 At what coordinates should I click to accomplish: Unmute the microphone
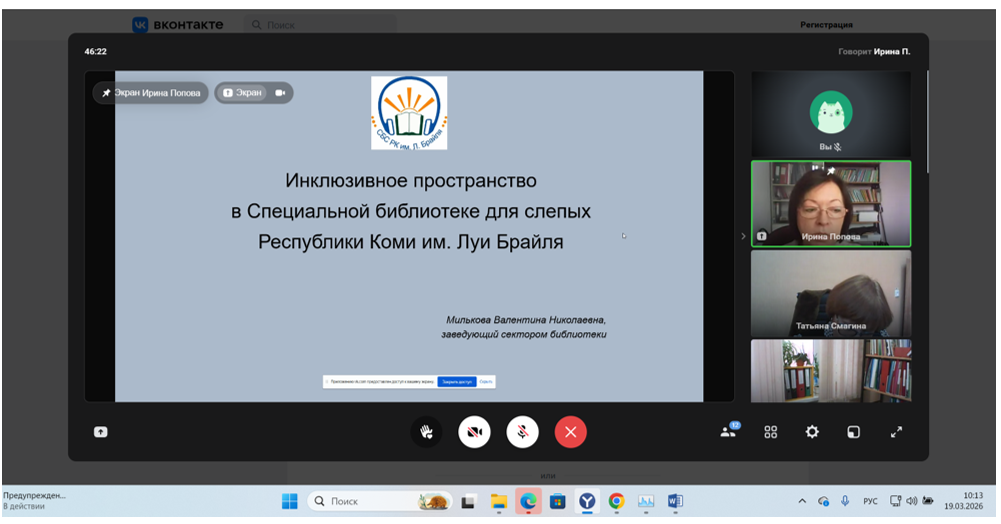(x=522, y=432)
